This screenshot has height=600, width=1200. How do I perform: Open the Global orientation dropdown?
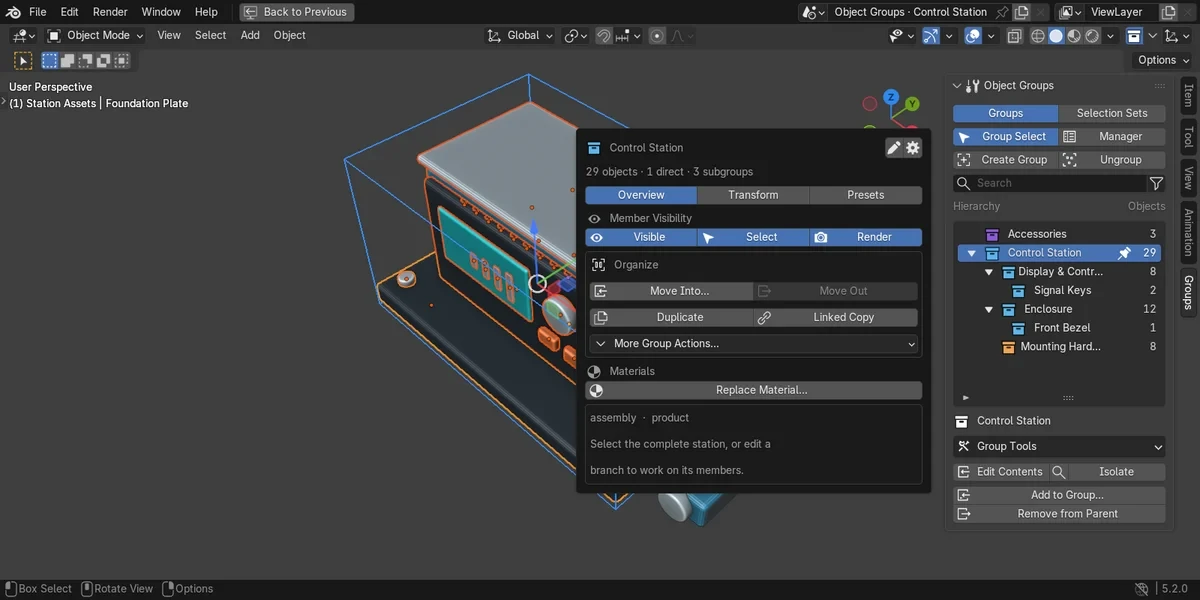pos(520,35)
